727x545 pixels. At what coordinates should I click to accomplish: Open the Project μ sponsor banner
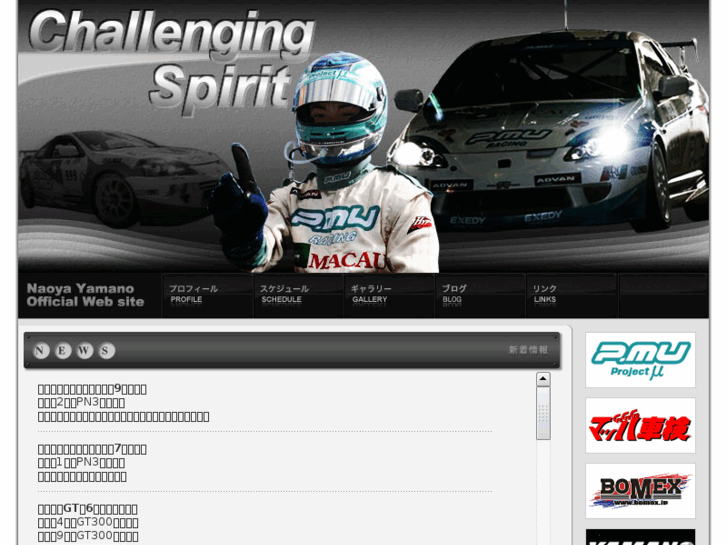(640, 360)
